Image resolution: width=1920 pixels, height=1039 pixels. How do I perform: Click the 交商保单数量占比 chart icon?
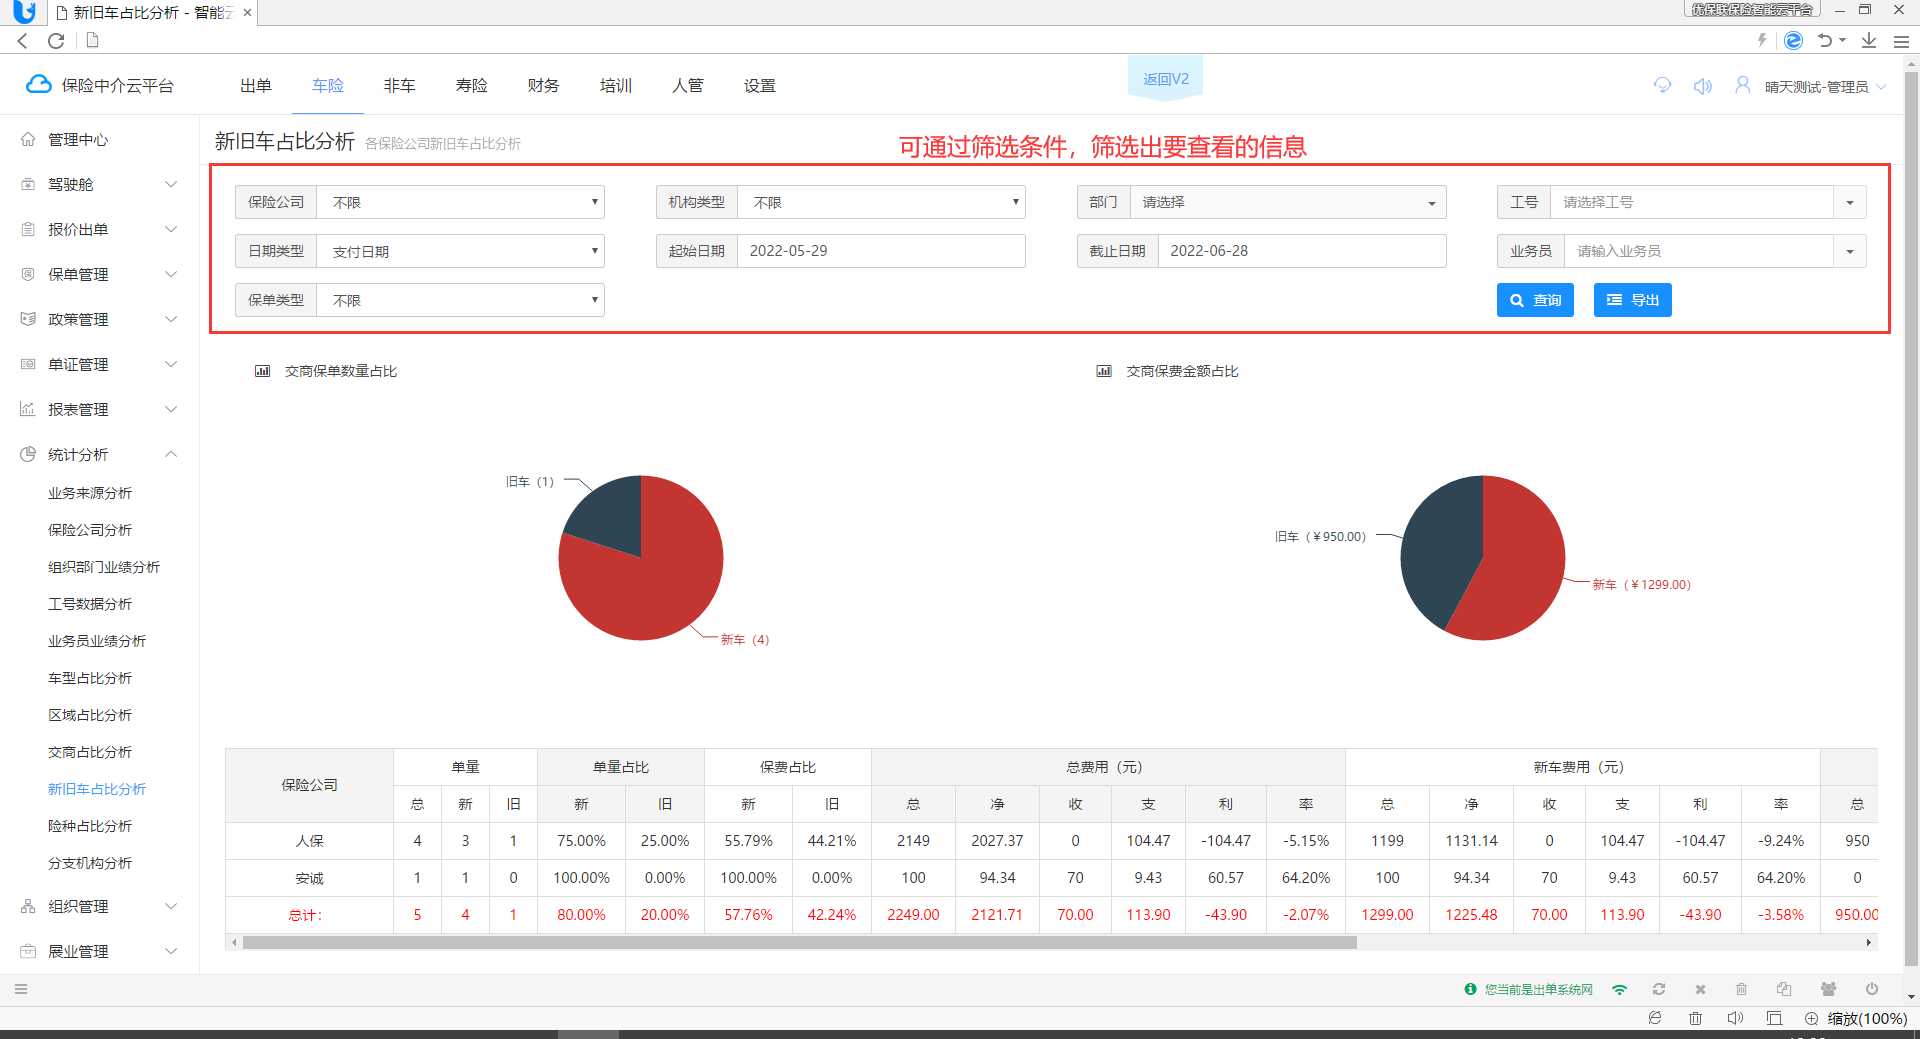[262, 371]
